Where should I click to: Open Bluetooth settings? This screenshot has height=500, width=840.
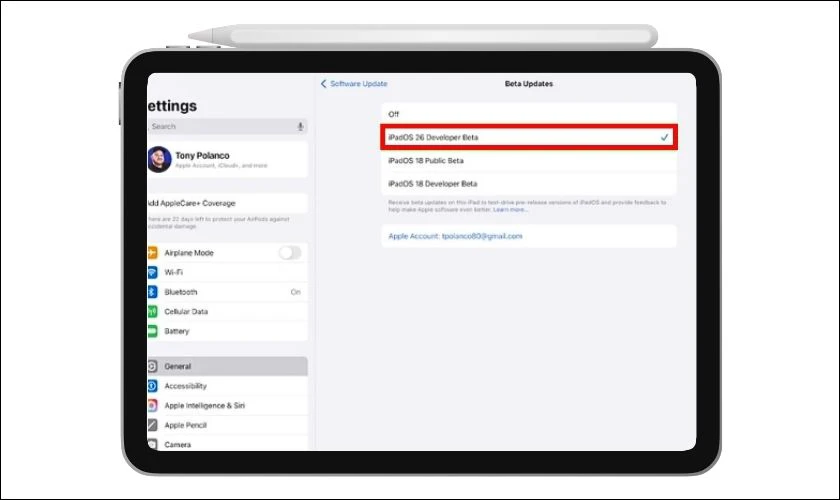[x=227, y=292]
